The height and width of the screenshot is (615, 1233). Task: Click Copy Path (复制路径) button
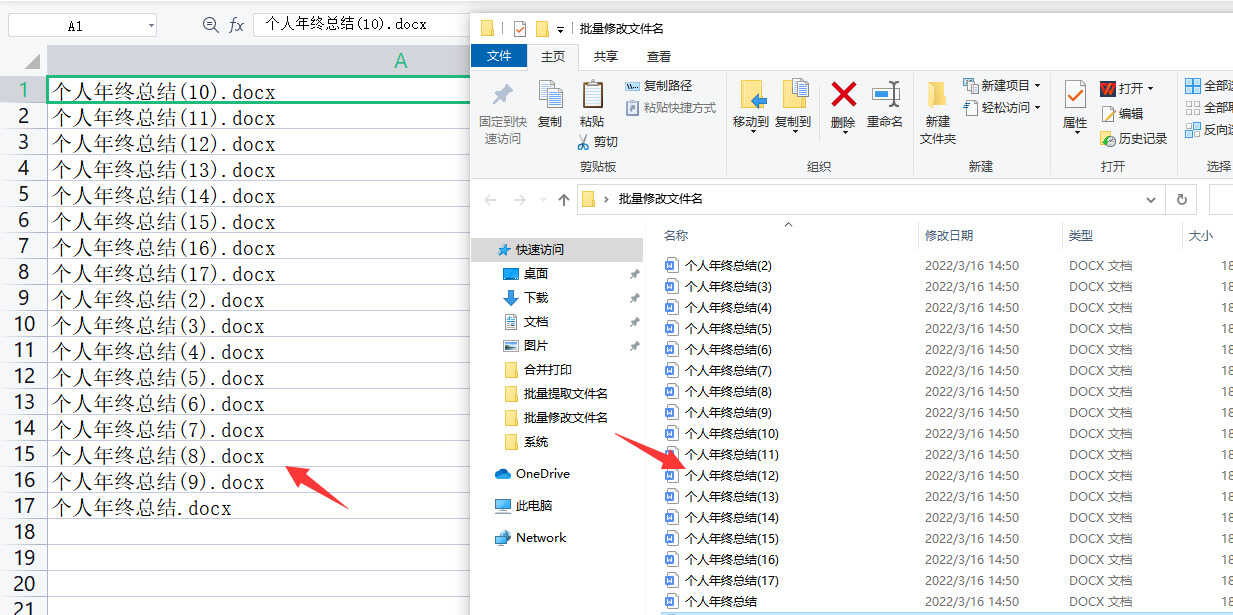tap(659, 86)
